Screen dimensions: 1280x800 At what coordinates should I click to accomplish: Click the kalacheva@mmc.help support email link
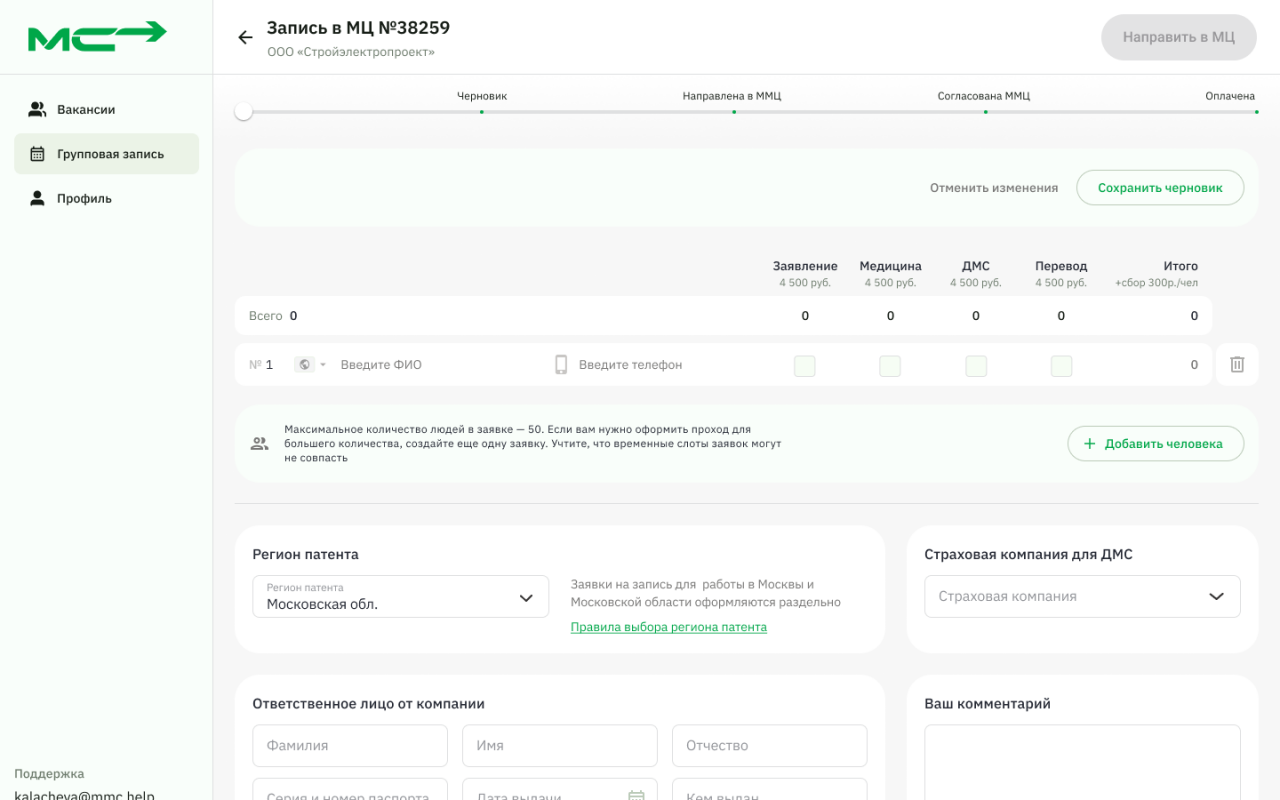84,794
